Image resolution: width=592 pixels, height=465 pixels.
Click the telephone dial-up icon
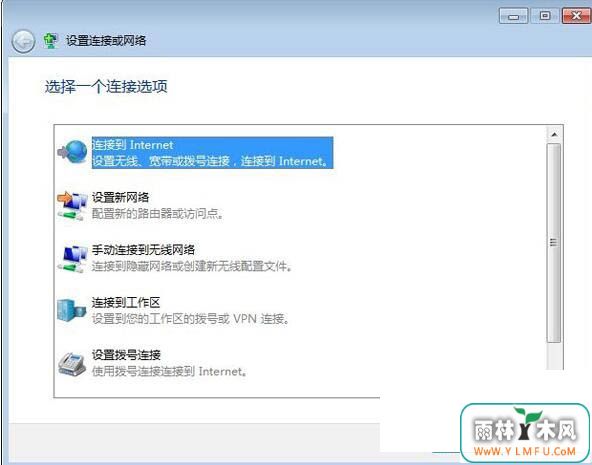tap(72, 363)
